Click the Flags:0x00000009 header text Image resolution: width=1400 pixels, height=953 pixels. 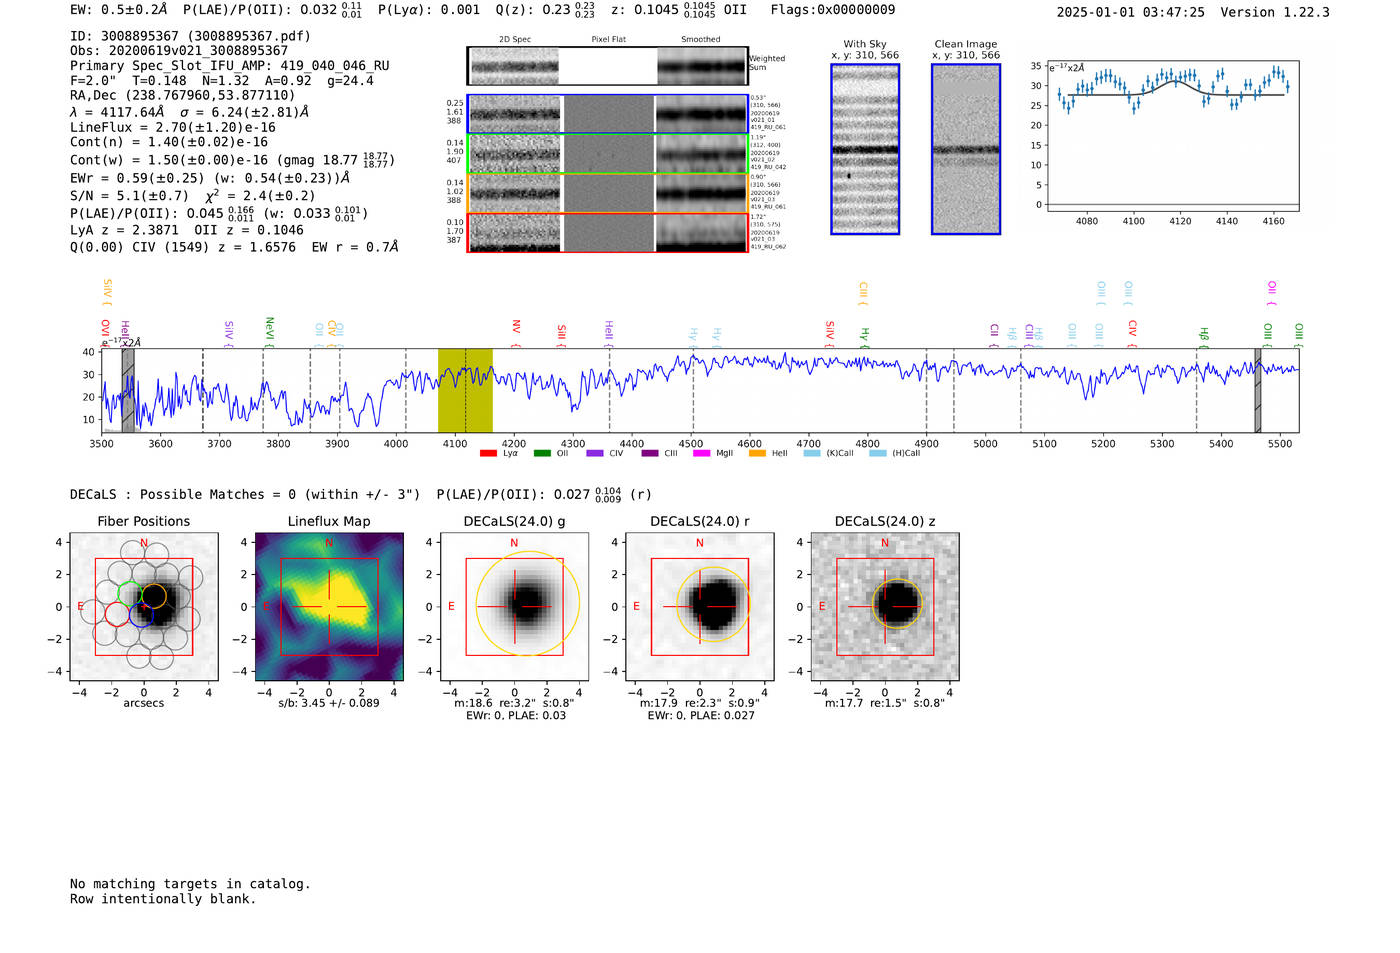(x=833, y=10)
